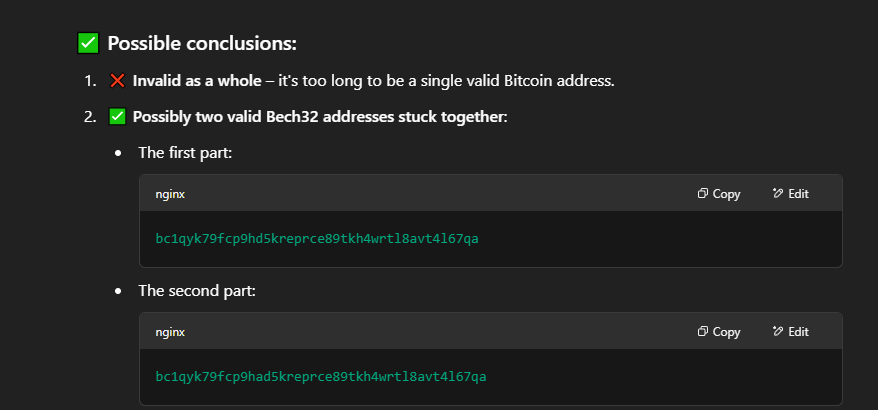Copy the first address code block
This screenshot has height=410, width=878.
click(719, 194)
